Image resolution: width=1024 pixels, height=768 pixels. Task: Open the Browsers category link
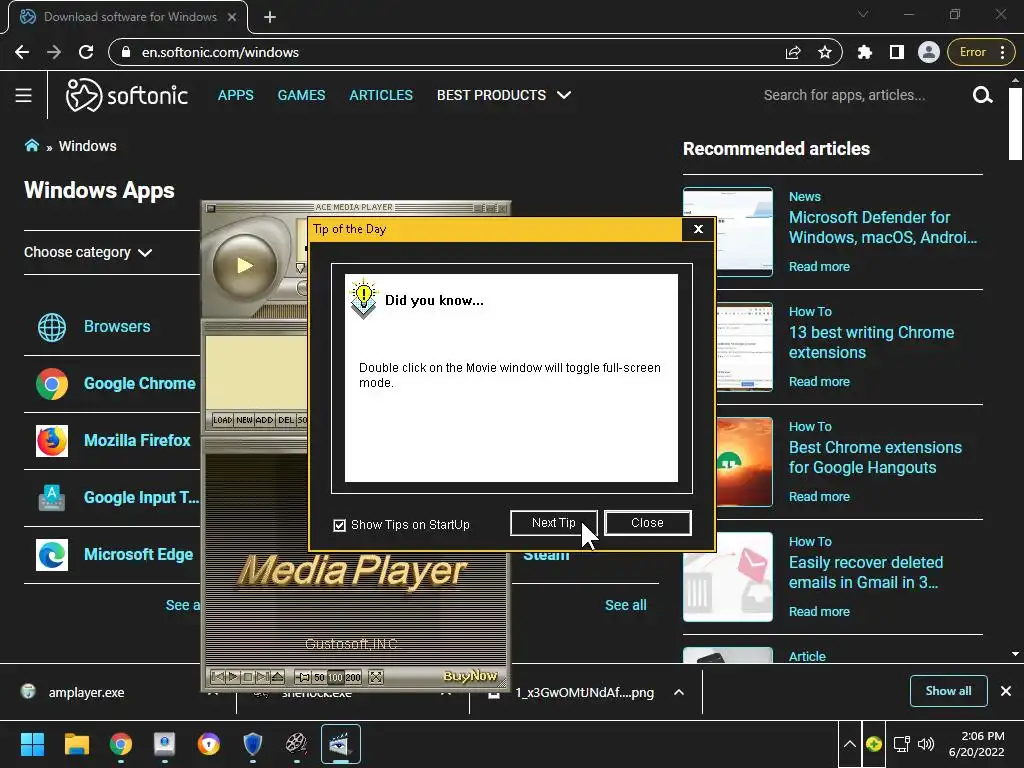coord(117,327)
